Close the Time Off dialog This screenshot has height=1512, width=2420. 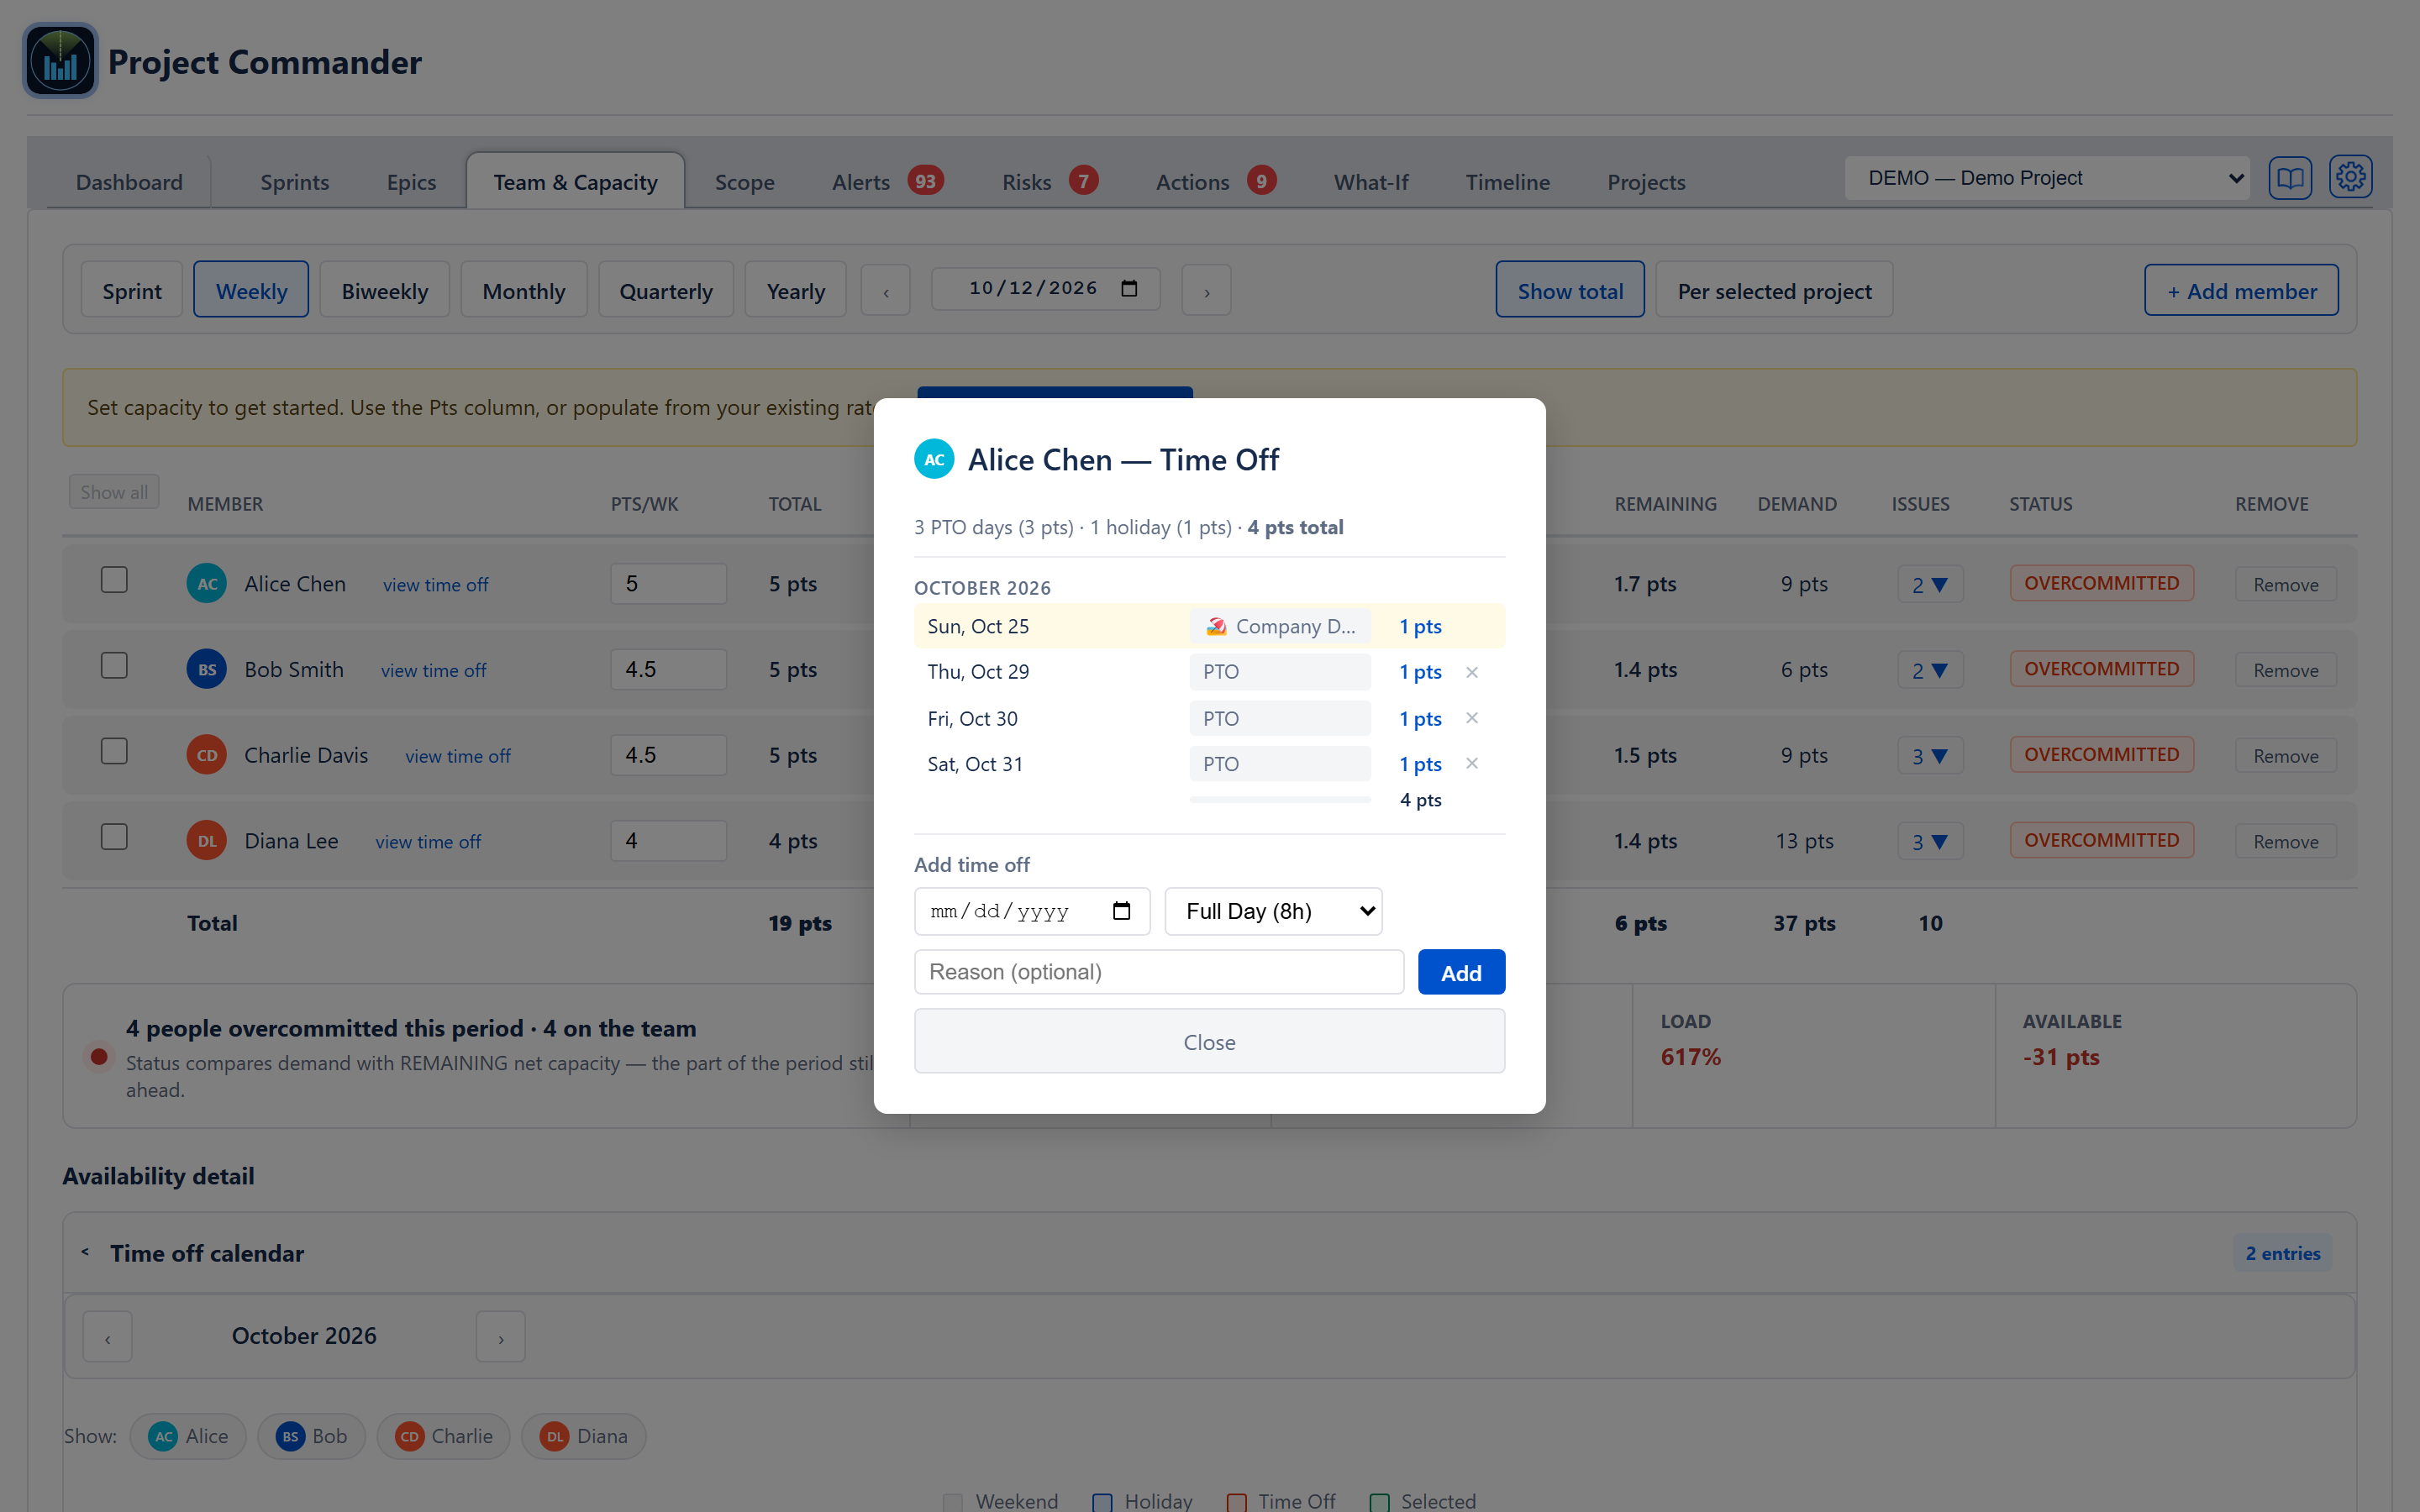1209,1041
